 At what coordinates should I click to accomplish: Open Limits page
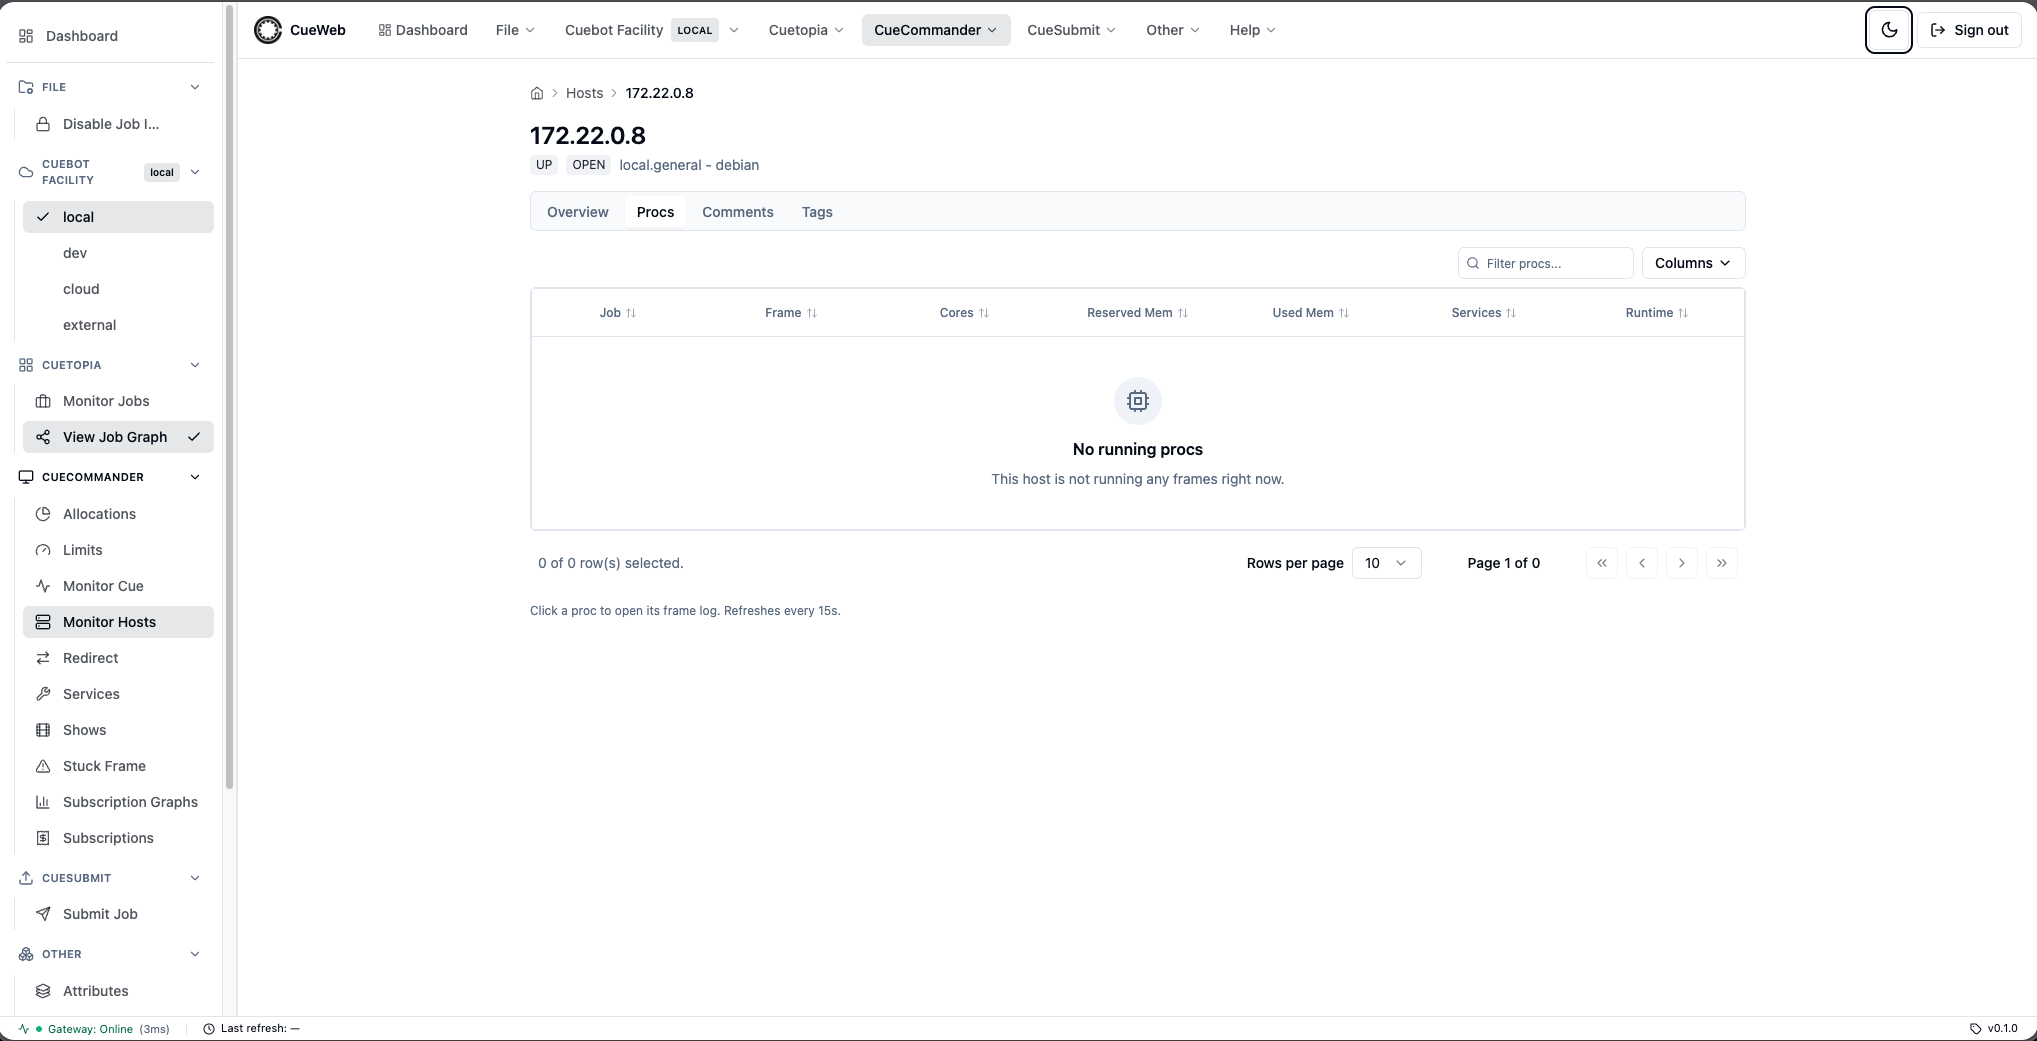pyautogui.click(x=118, y=550)
